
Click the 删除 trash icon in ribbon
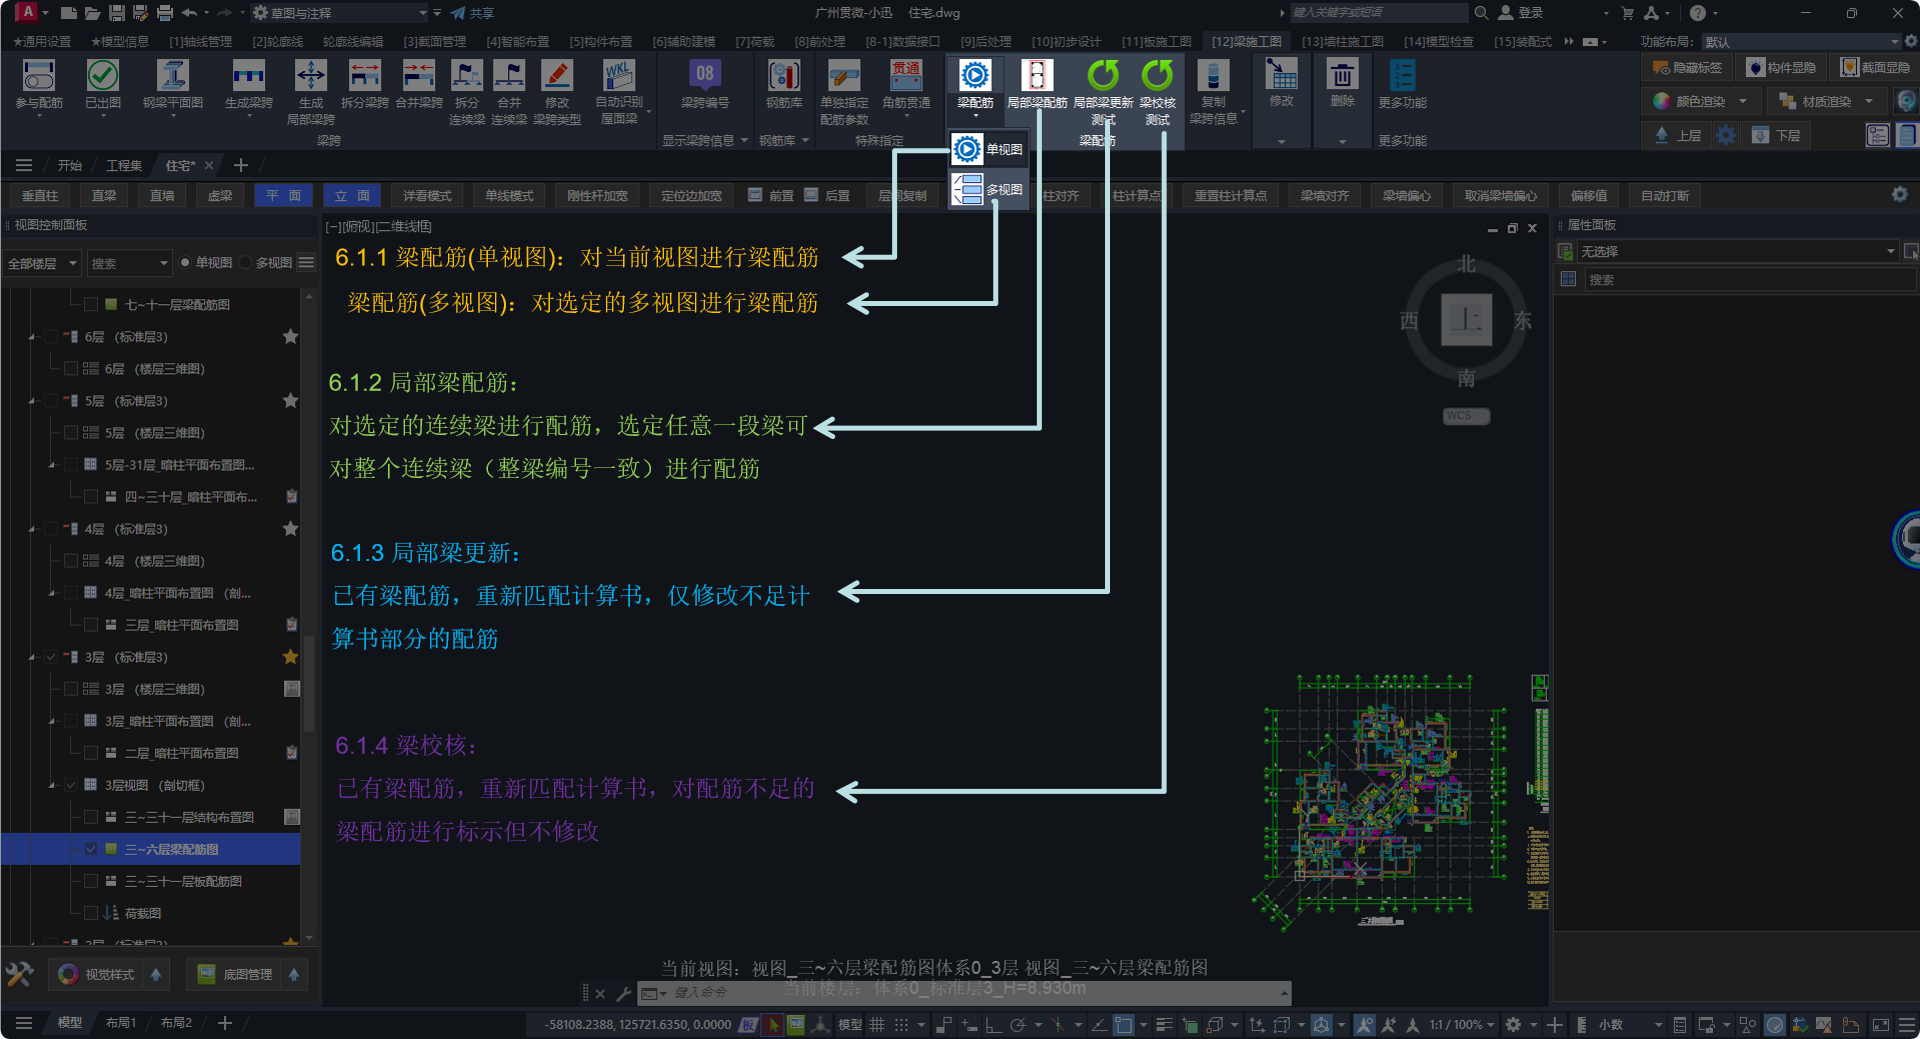[x=1342, y=77]
